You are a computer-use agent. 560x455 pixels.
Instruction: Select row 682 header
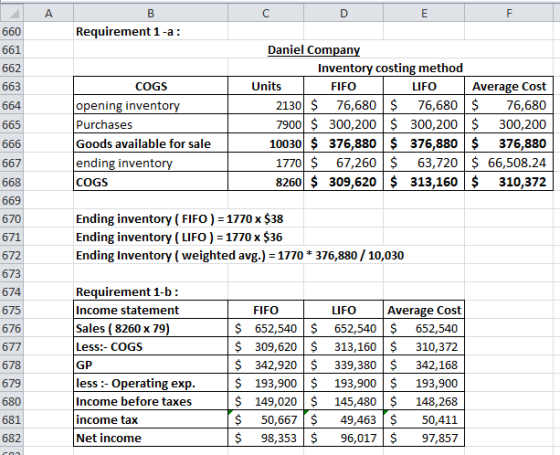(12, 438)
